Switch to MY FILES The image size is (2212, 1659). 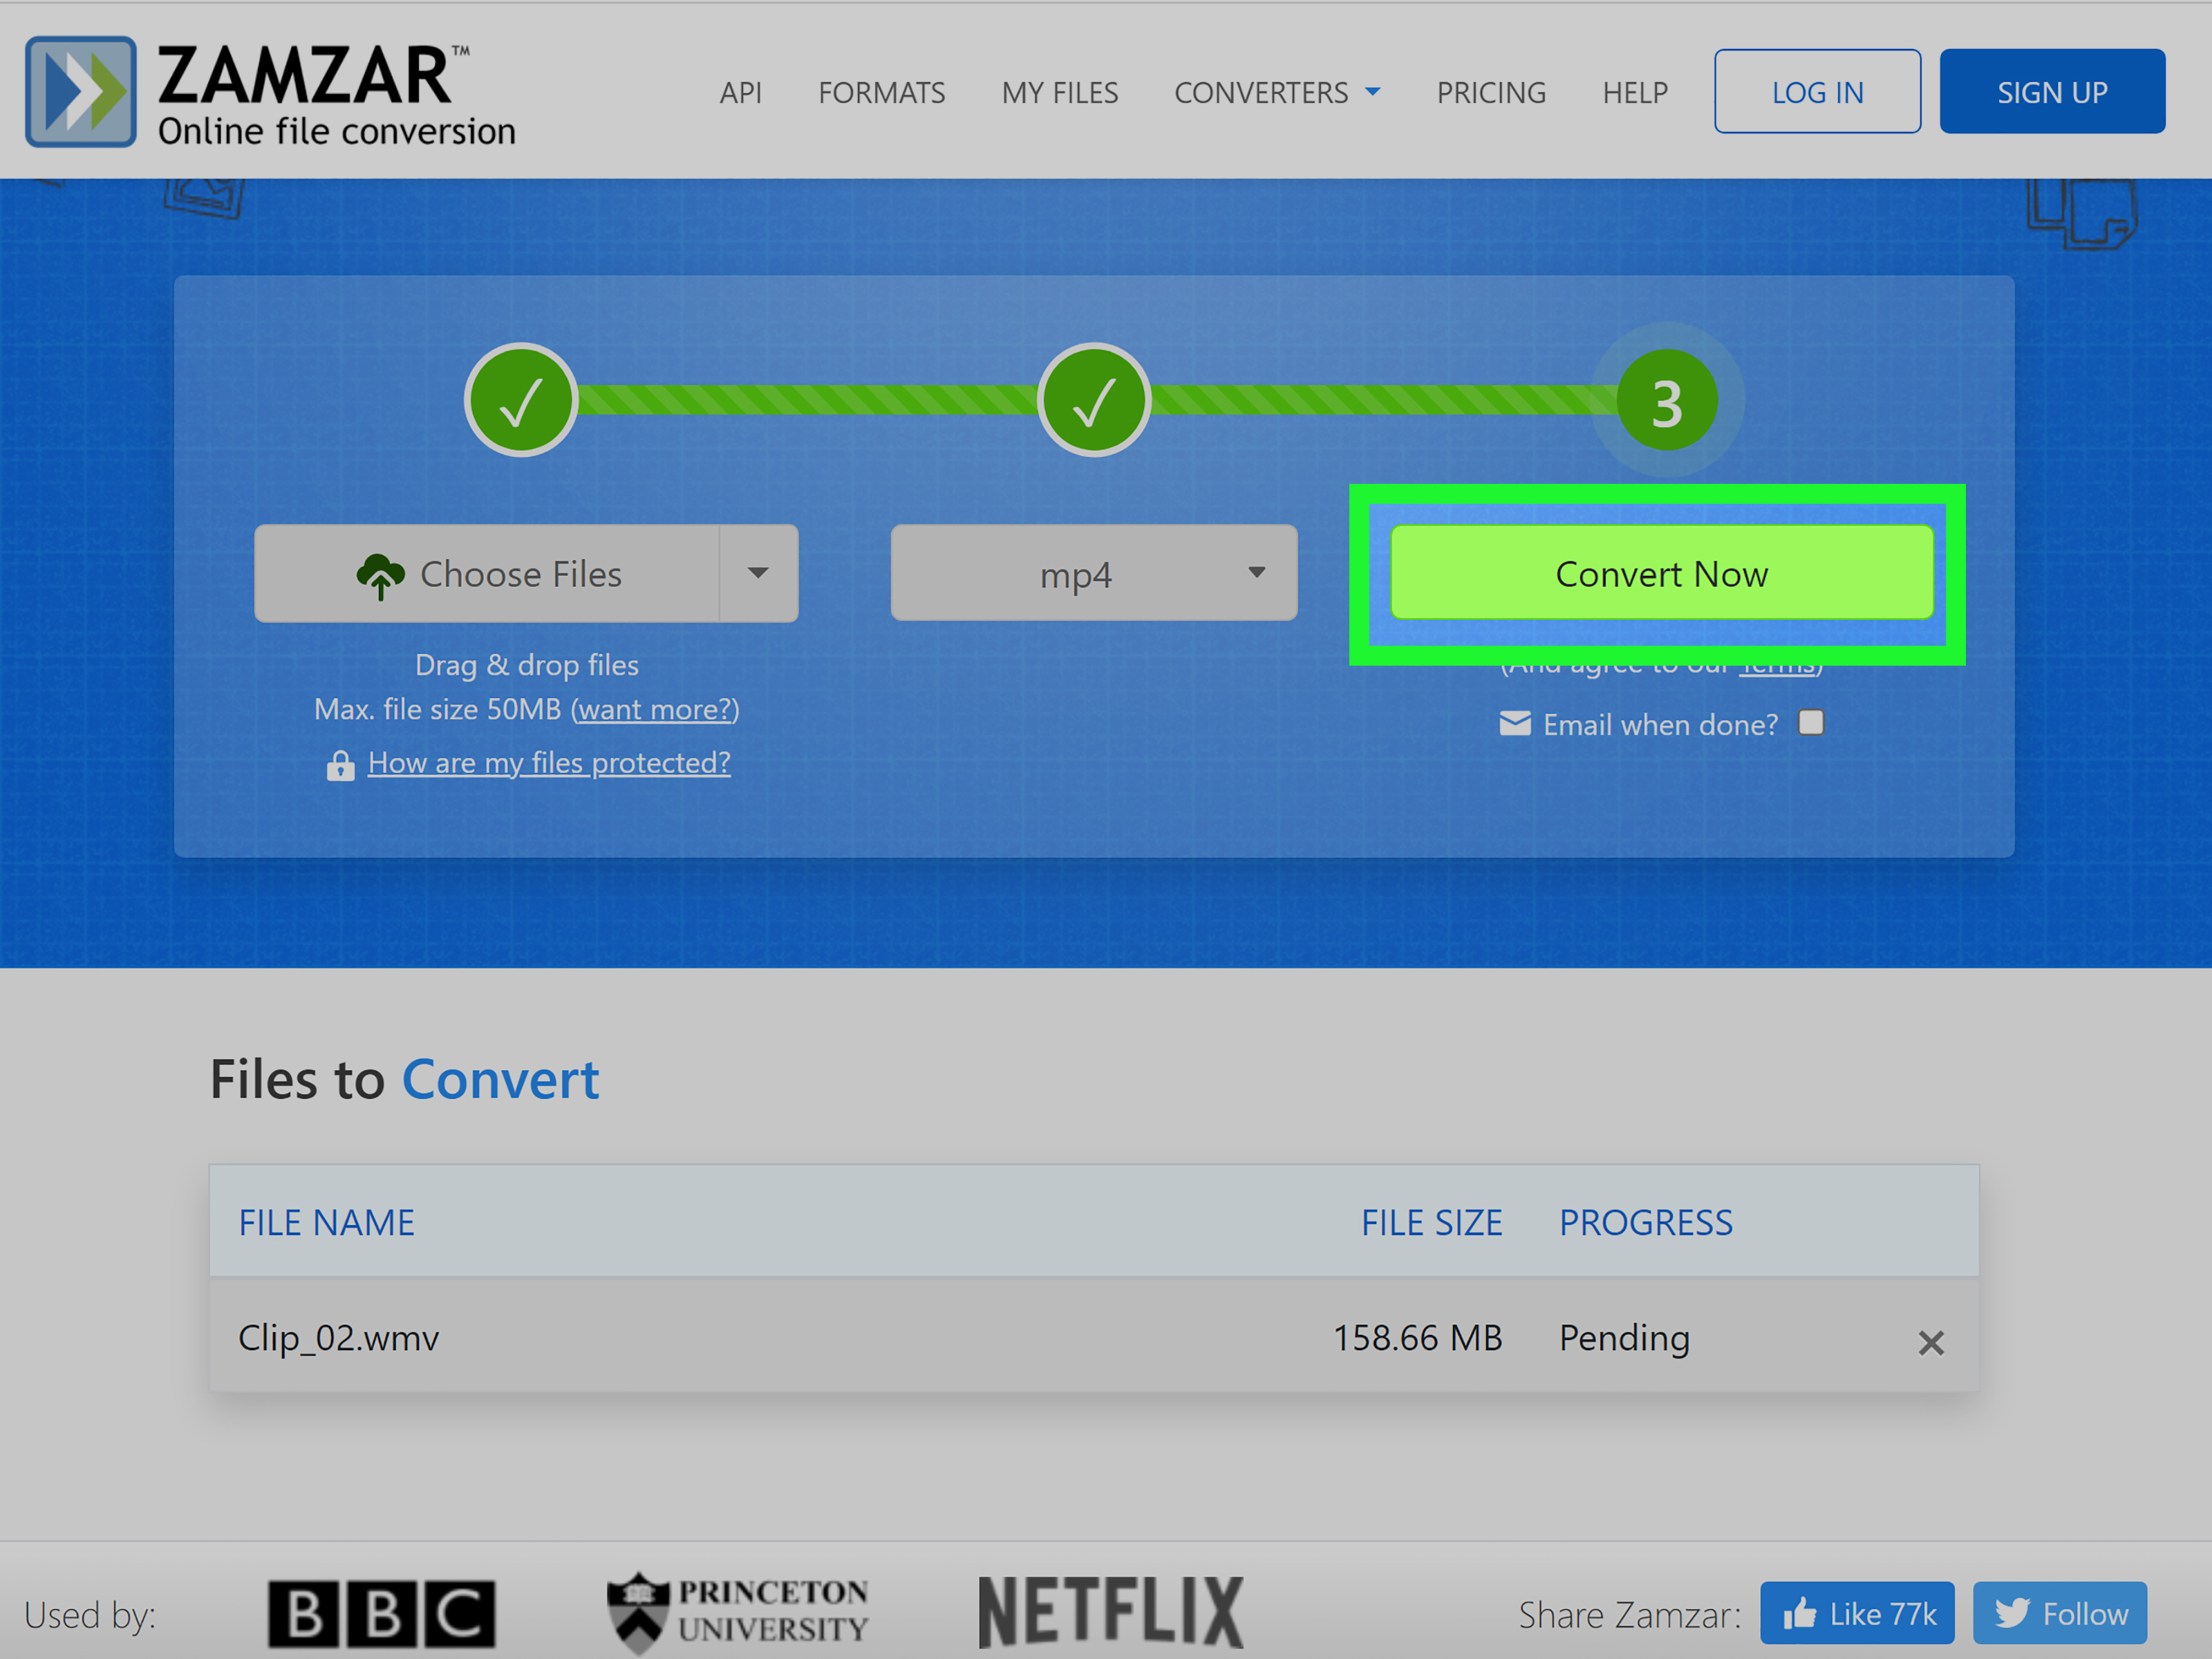[x=1059, y=91]
